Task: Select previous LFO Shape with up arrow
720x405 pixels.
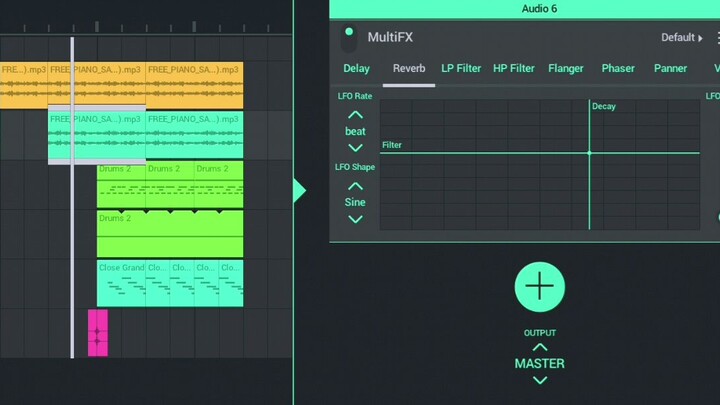Action: (x=355, y=186)
